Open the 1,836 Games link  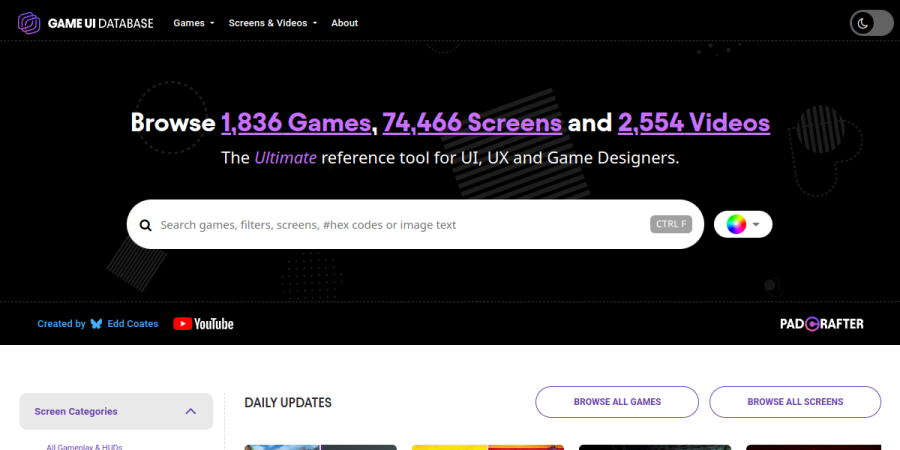(296, 122)
